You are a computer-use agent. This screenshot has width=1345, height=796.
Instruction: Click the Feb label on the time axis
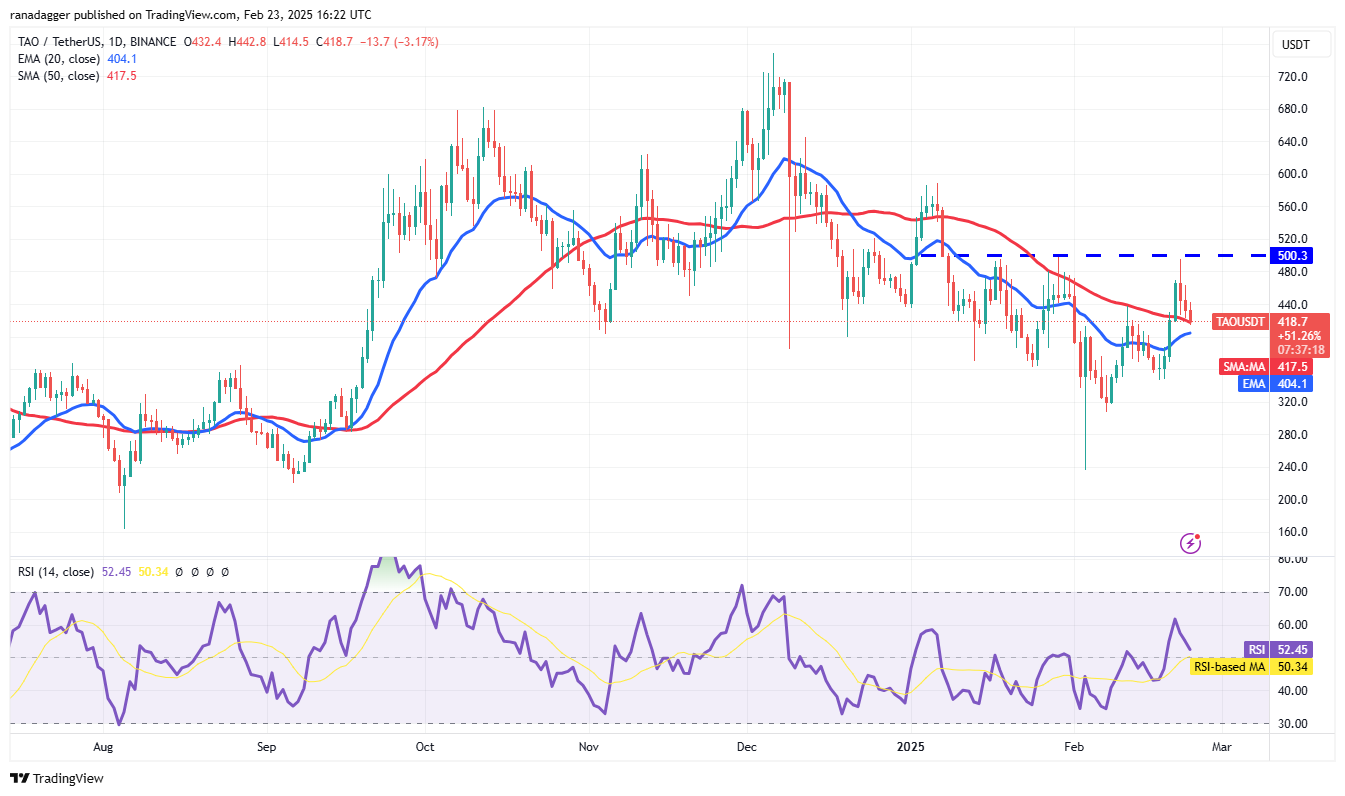pyautogui.click(x=1072, y=746)
